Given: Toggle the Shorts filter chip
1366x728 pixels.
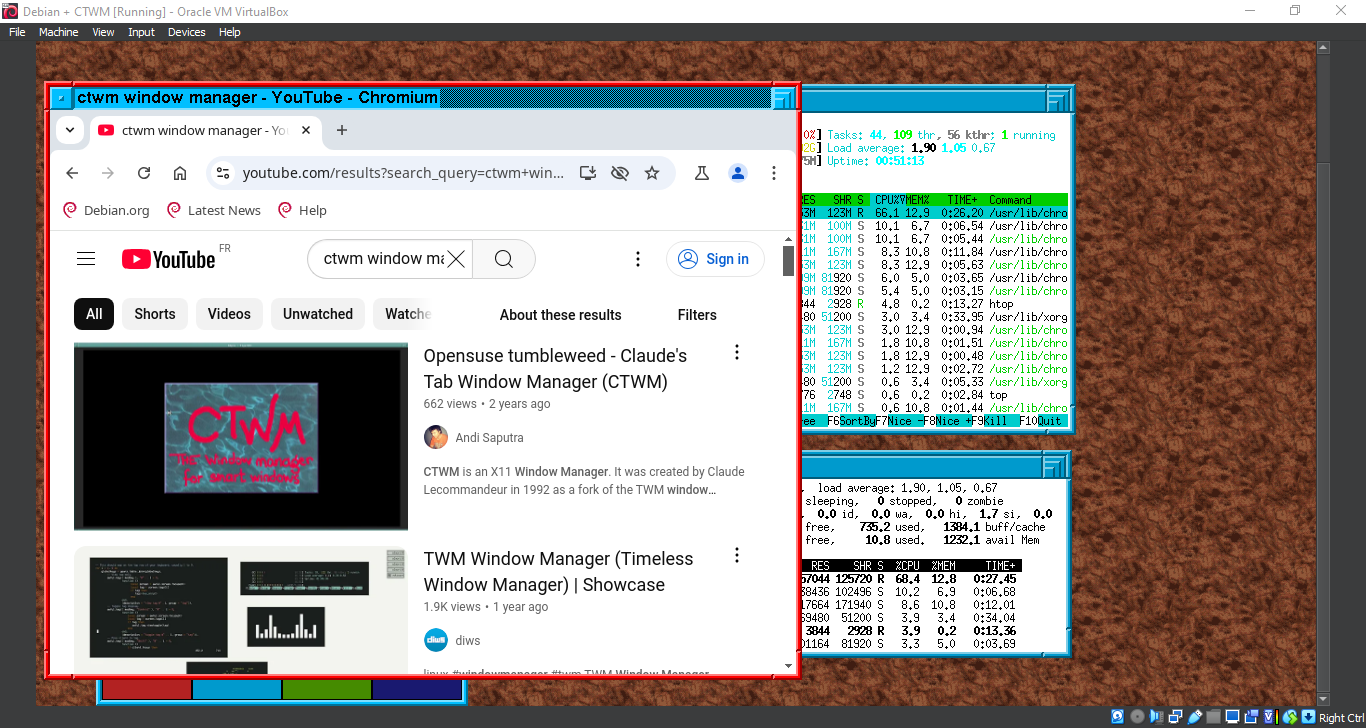Looking at the screenshot, I should [x=154, y=313].
